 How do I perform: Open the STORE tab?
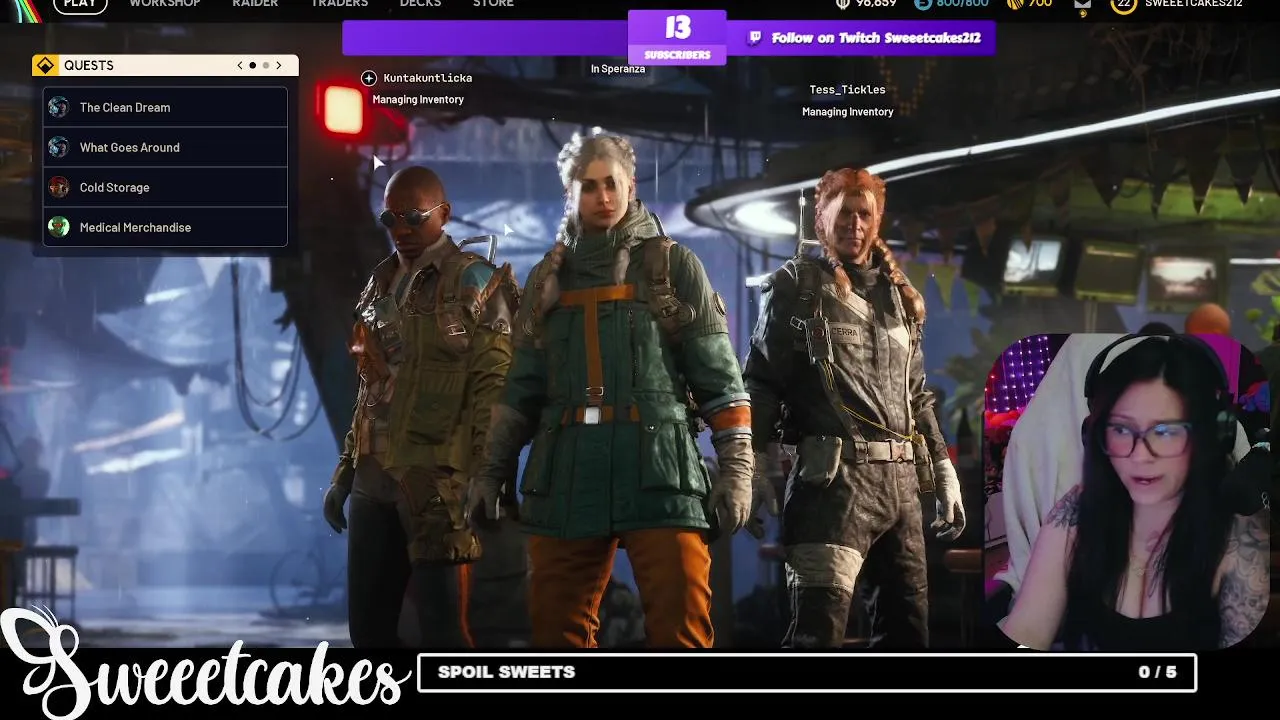click(493, 4)
